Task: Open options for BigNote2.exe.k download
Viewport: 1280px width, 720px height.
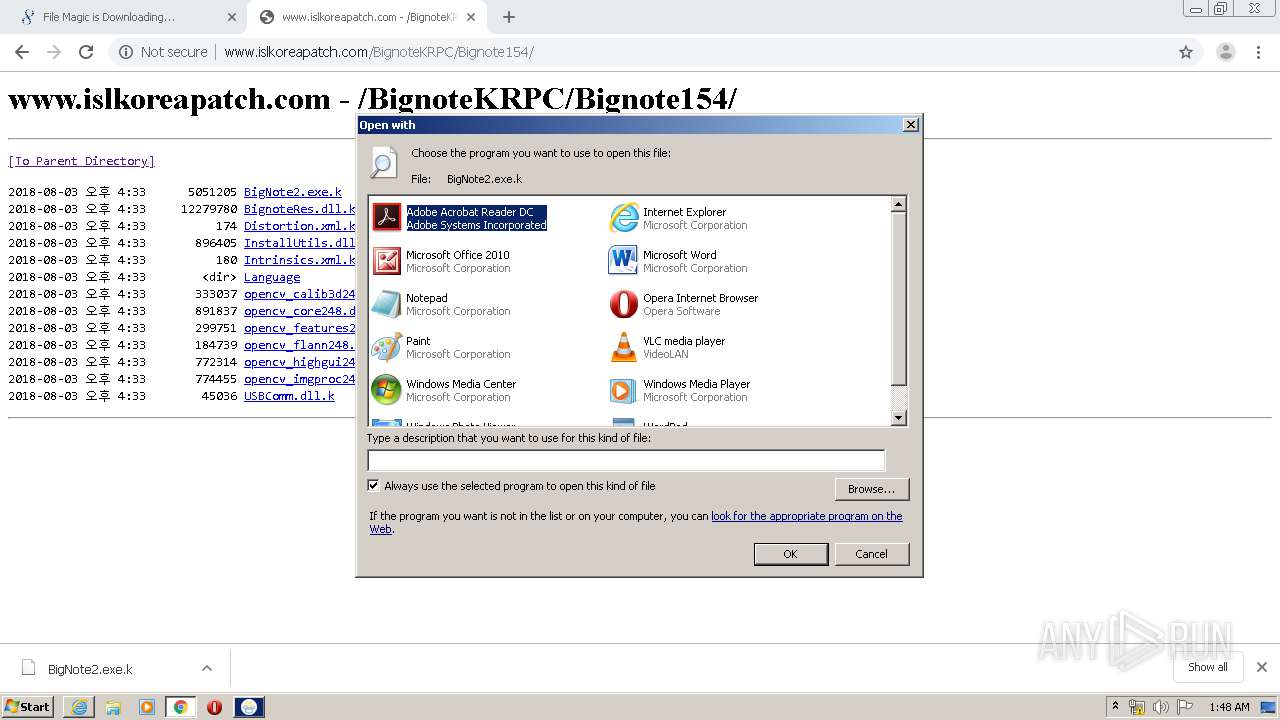Action: [x=207, y=668]
